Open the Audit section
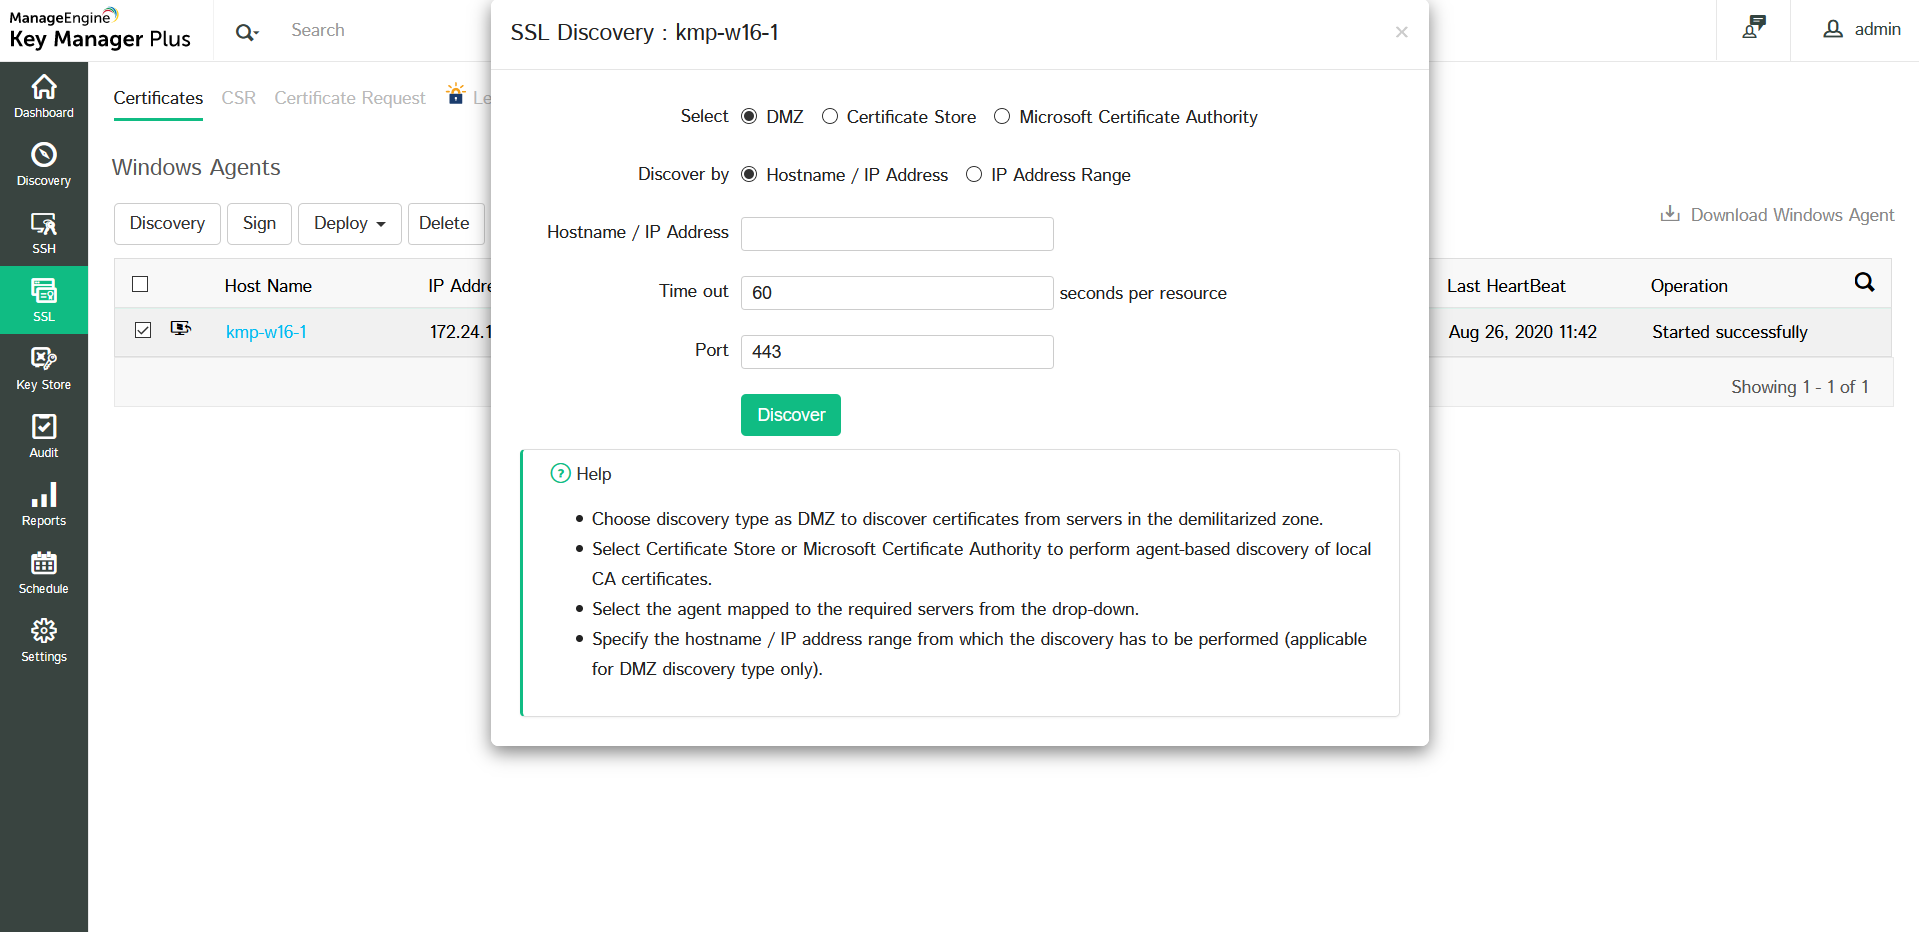Image resolution: width=1919 pixels, height=932 pixels. 44,436
